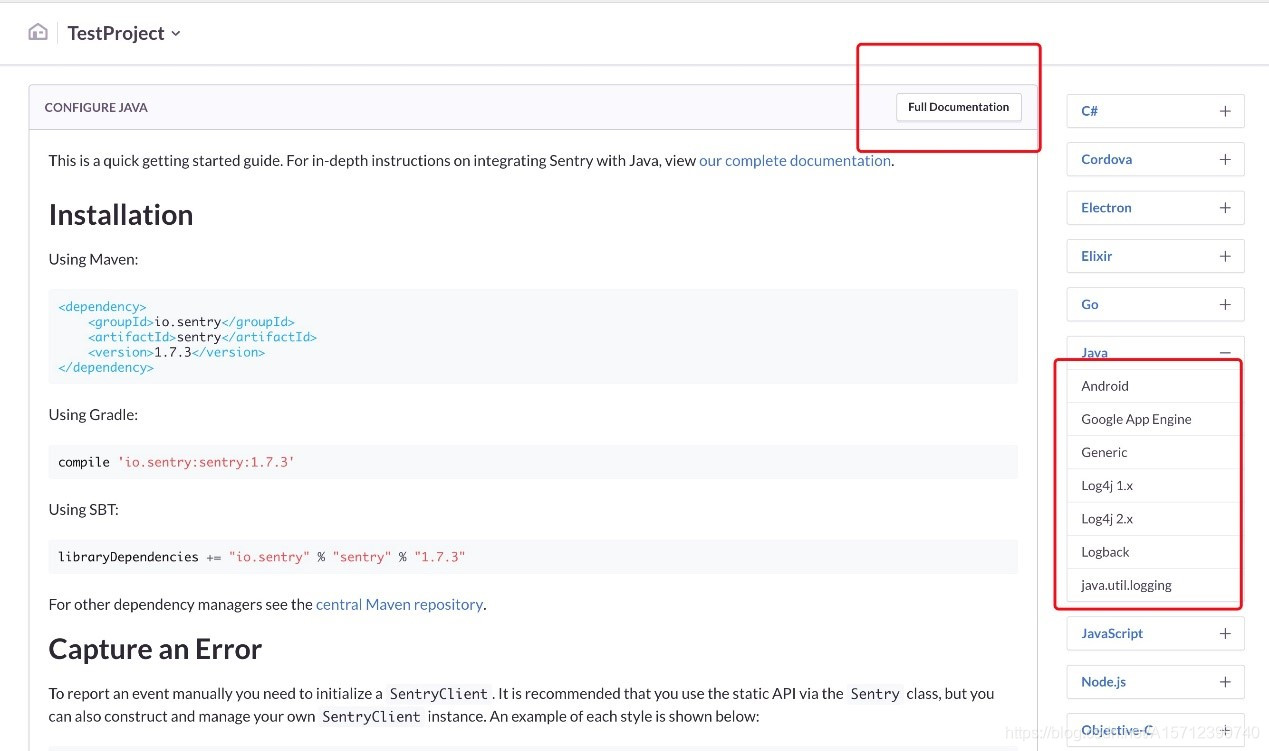Expand the C# platform section
1269x751 pixels.
1225,111
